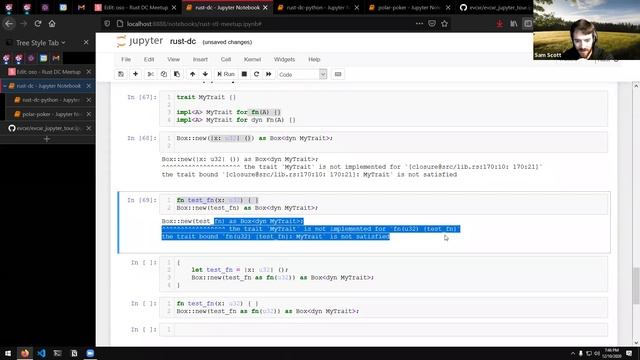Switch to the evcxr GitHub tab

point(496,8)
